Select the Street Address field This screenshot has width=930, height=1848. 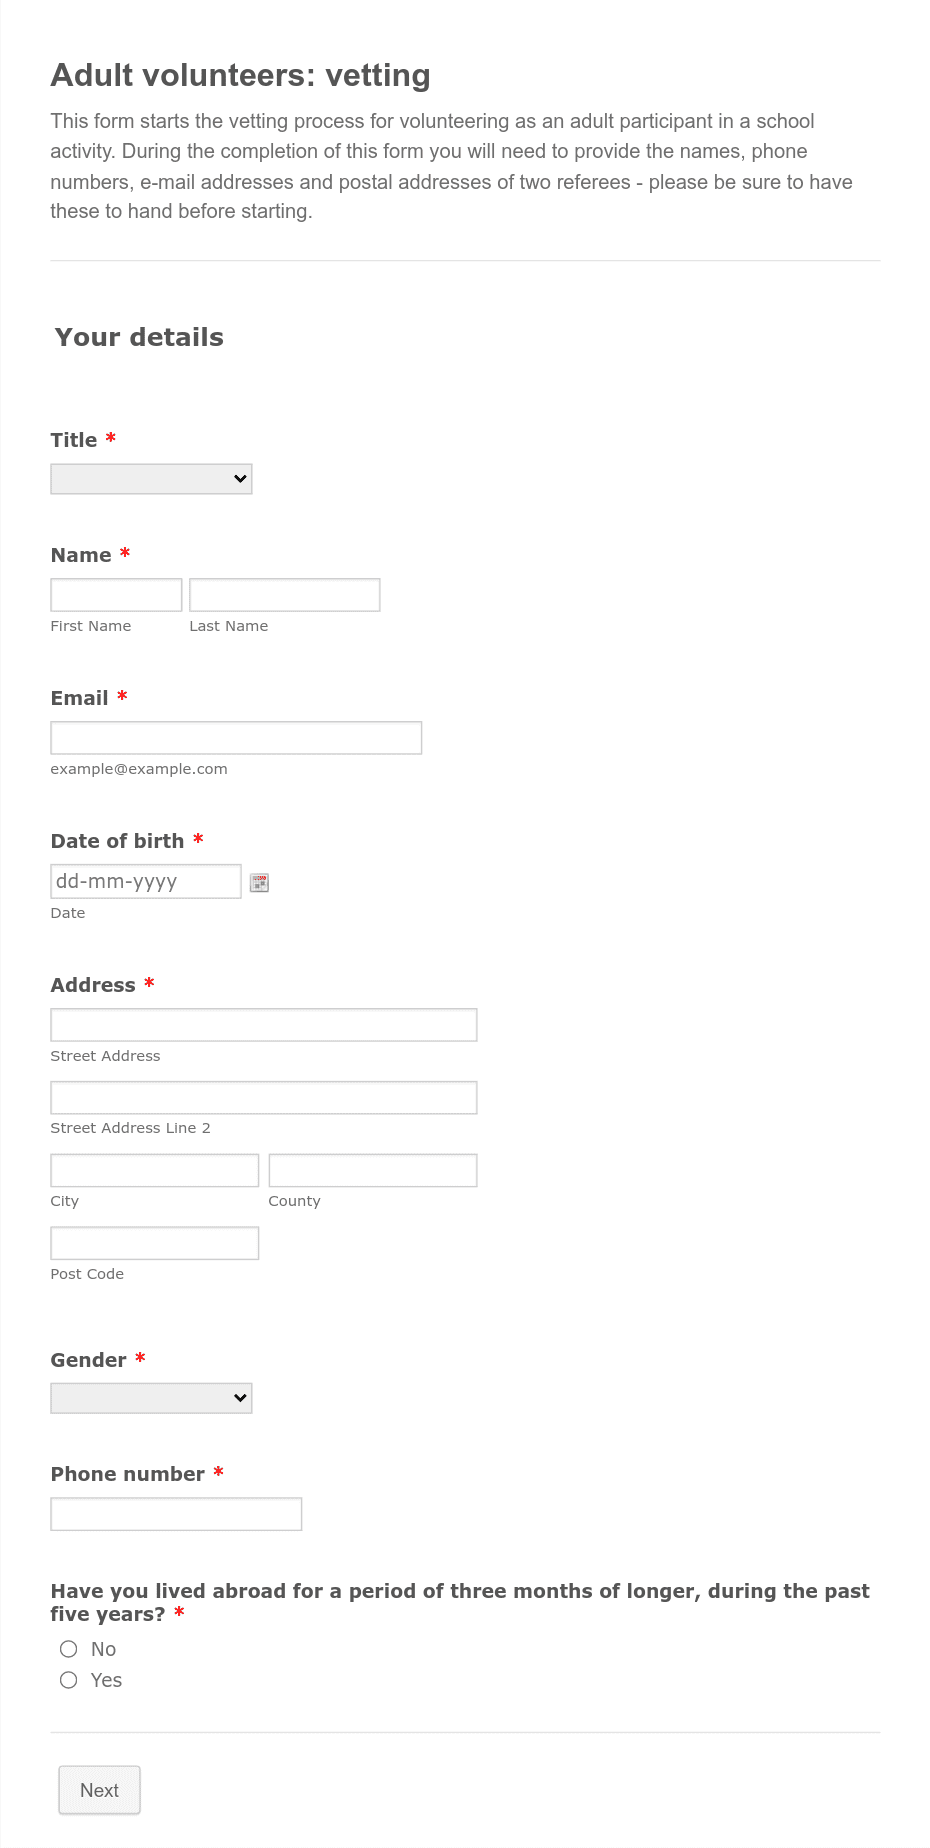263,1024
